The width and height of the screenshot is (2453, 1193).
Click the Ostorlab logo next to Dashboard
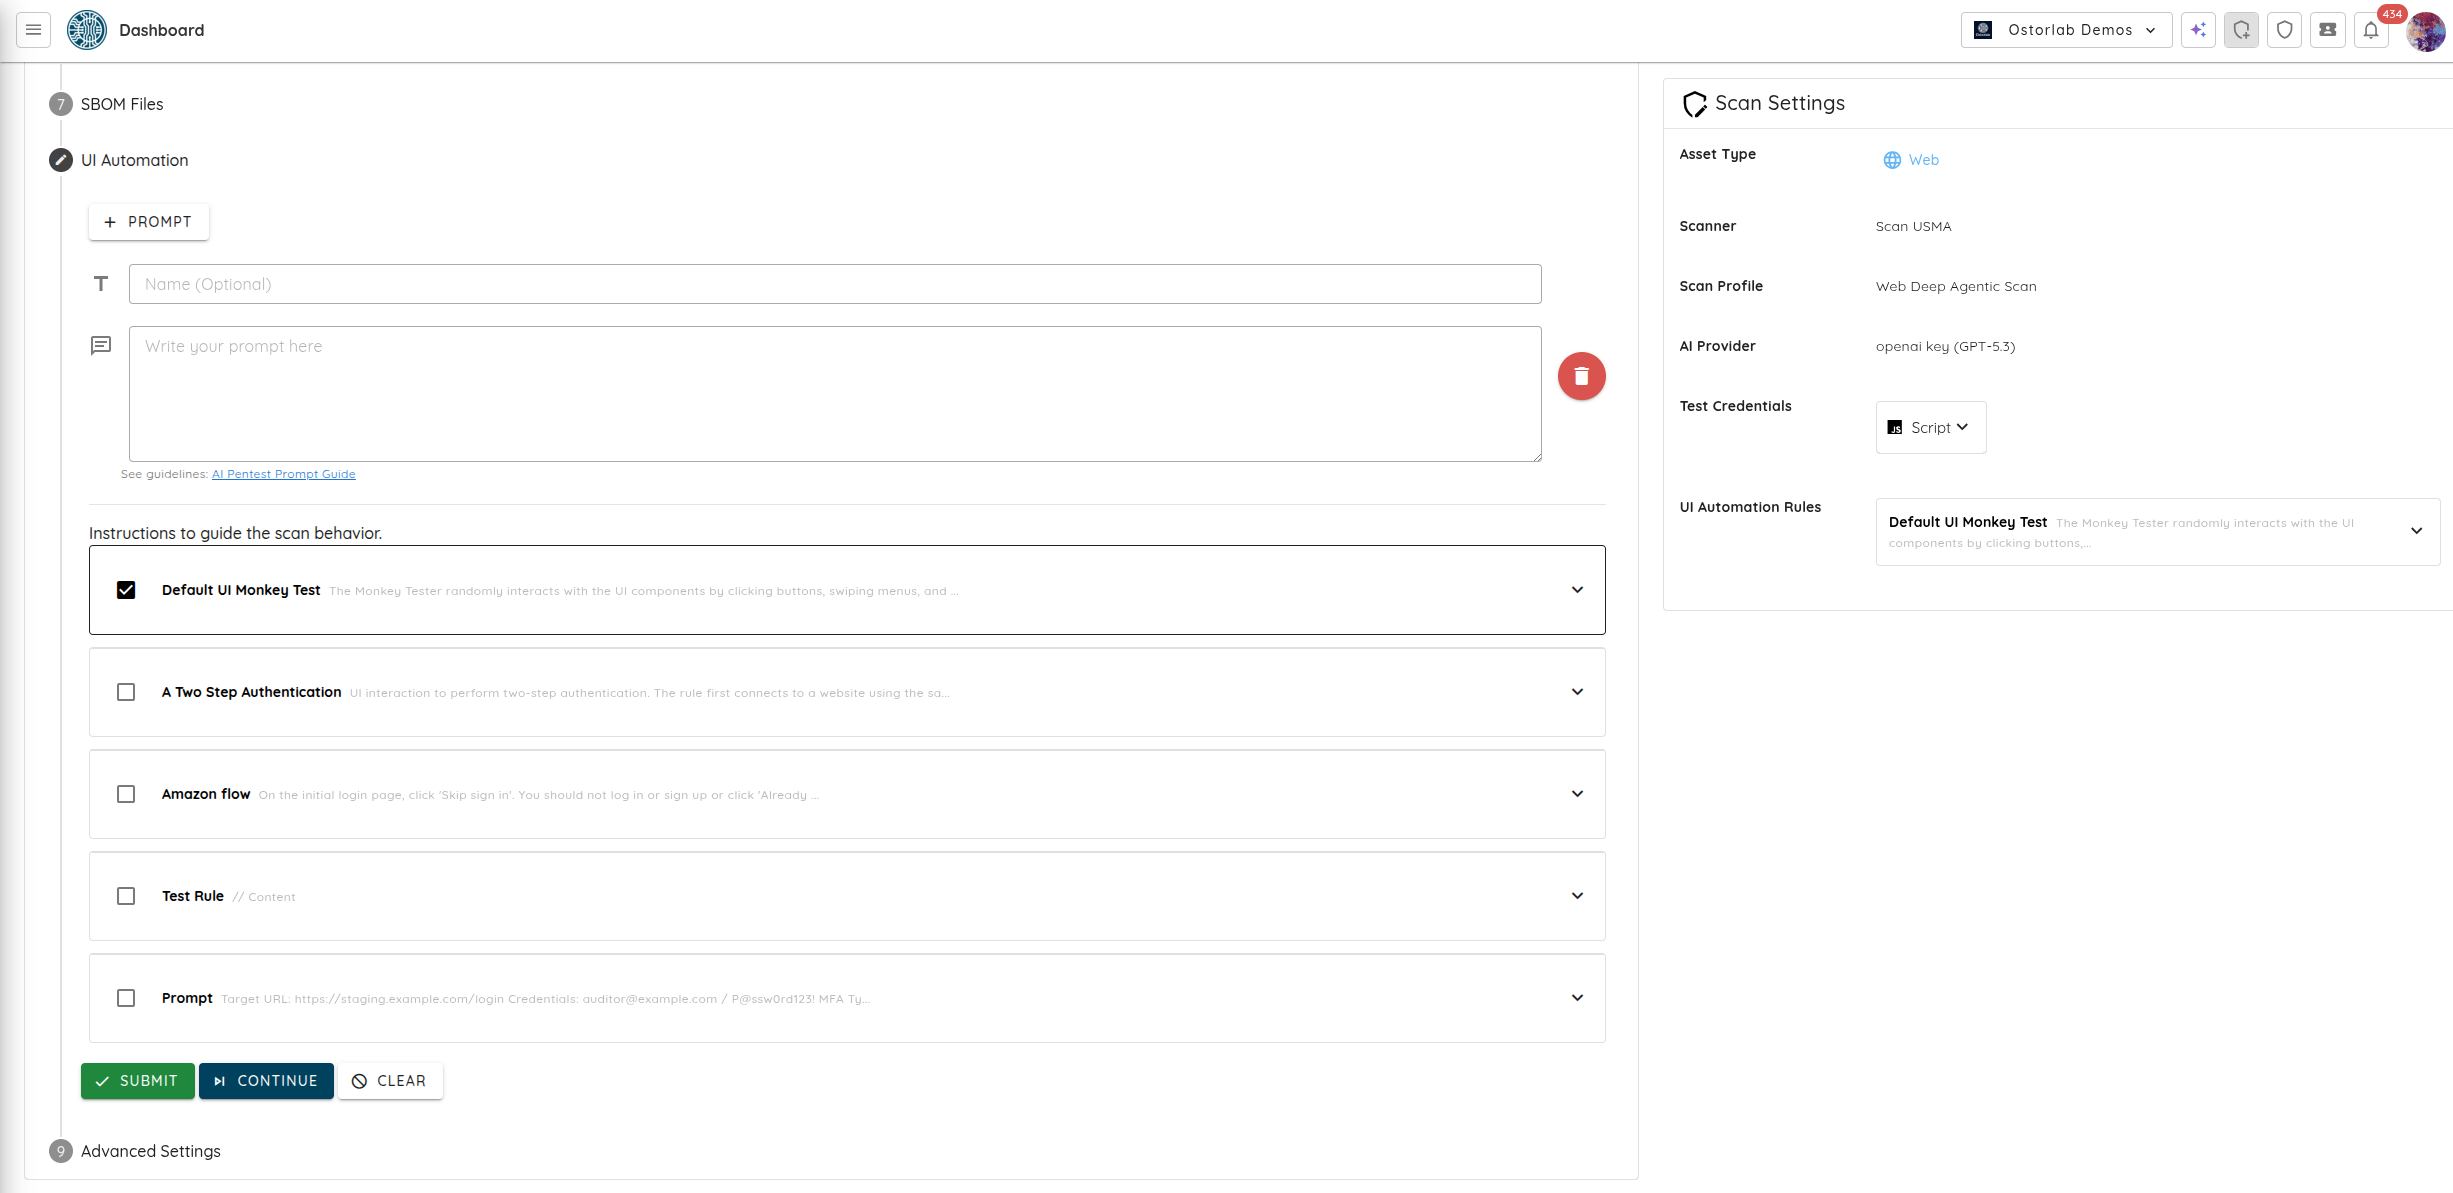[87, 30]
